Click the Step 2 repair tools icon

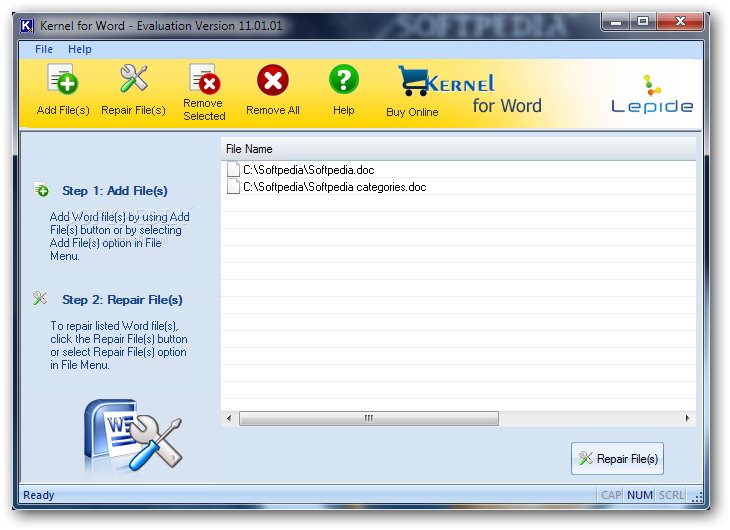(41, 298)
